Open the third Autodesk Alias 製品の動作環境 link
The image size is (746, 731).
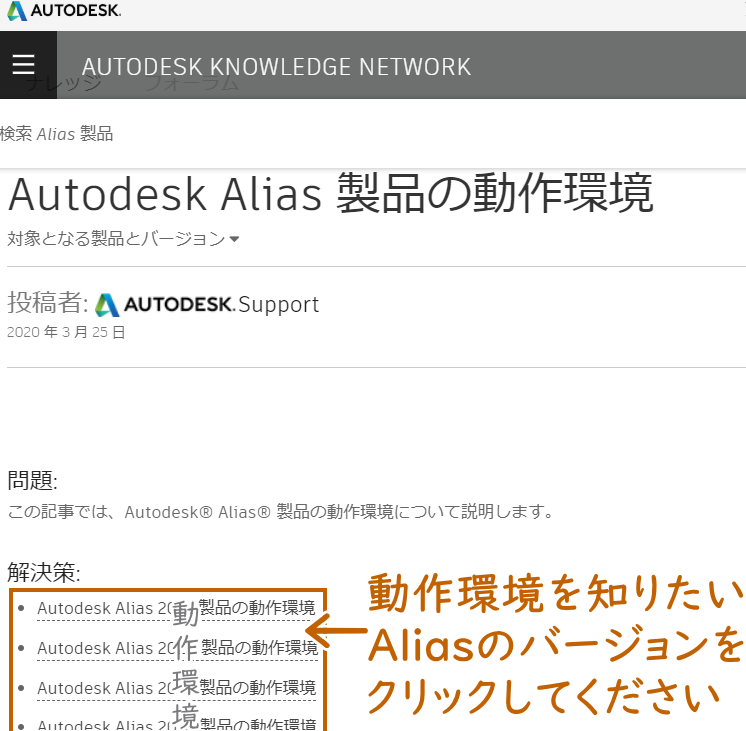(x=176, y=689)
